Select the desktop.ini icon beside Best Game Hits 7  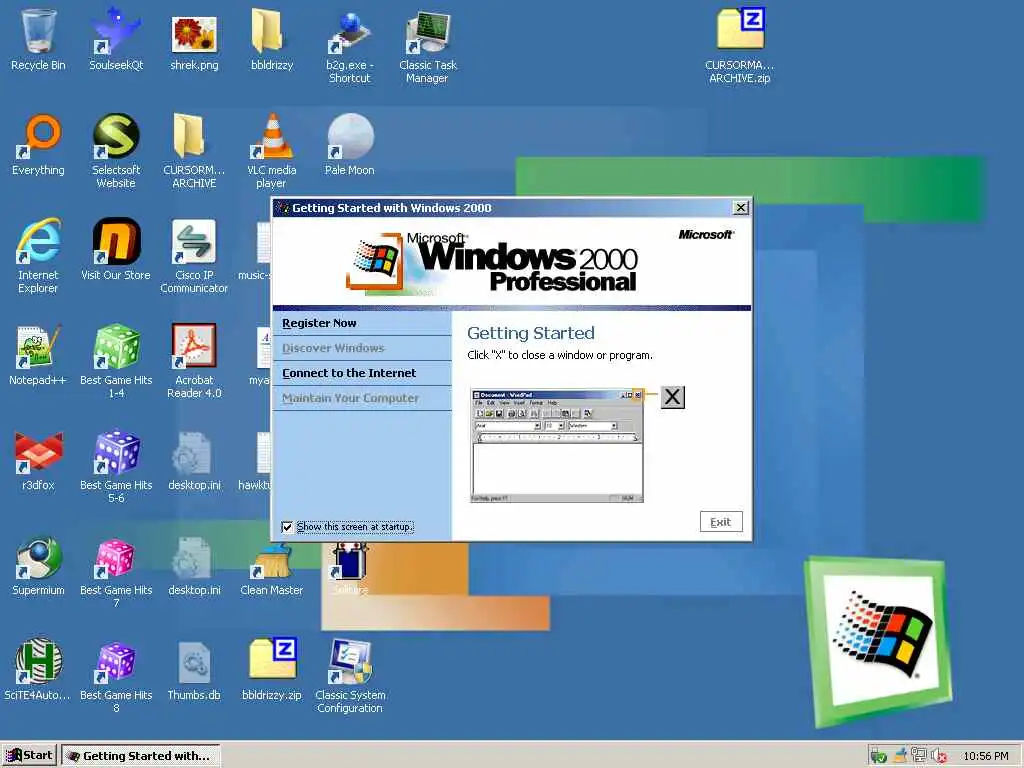[194, 556]
